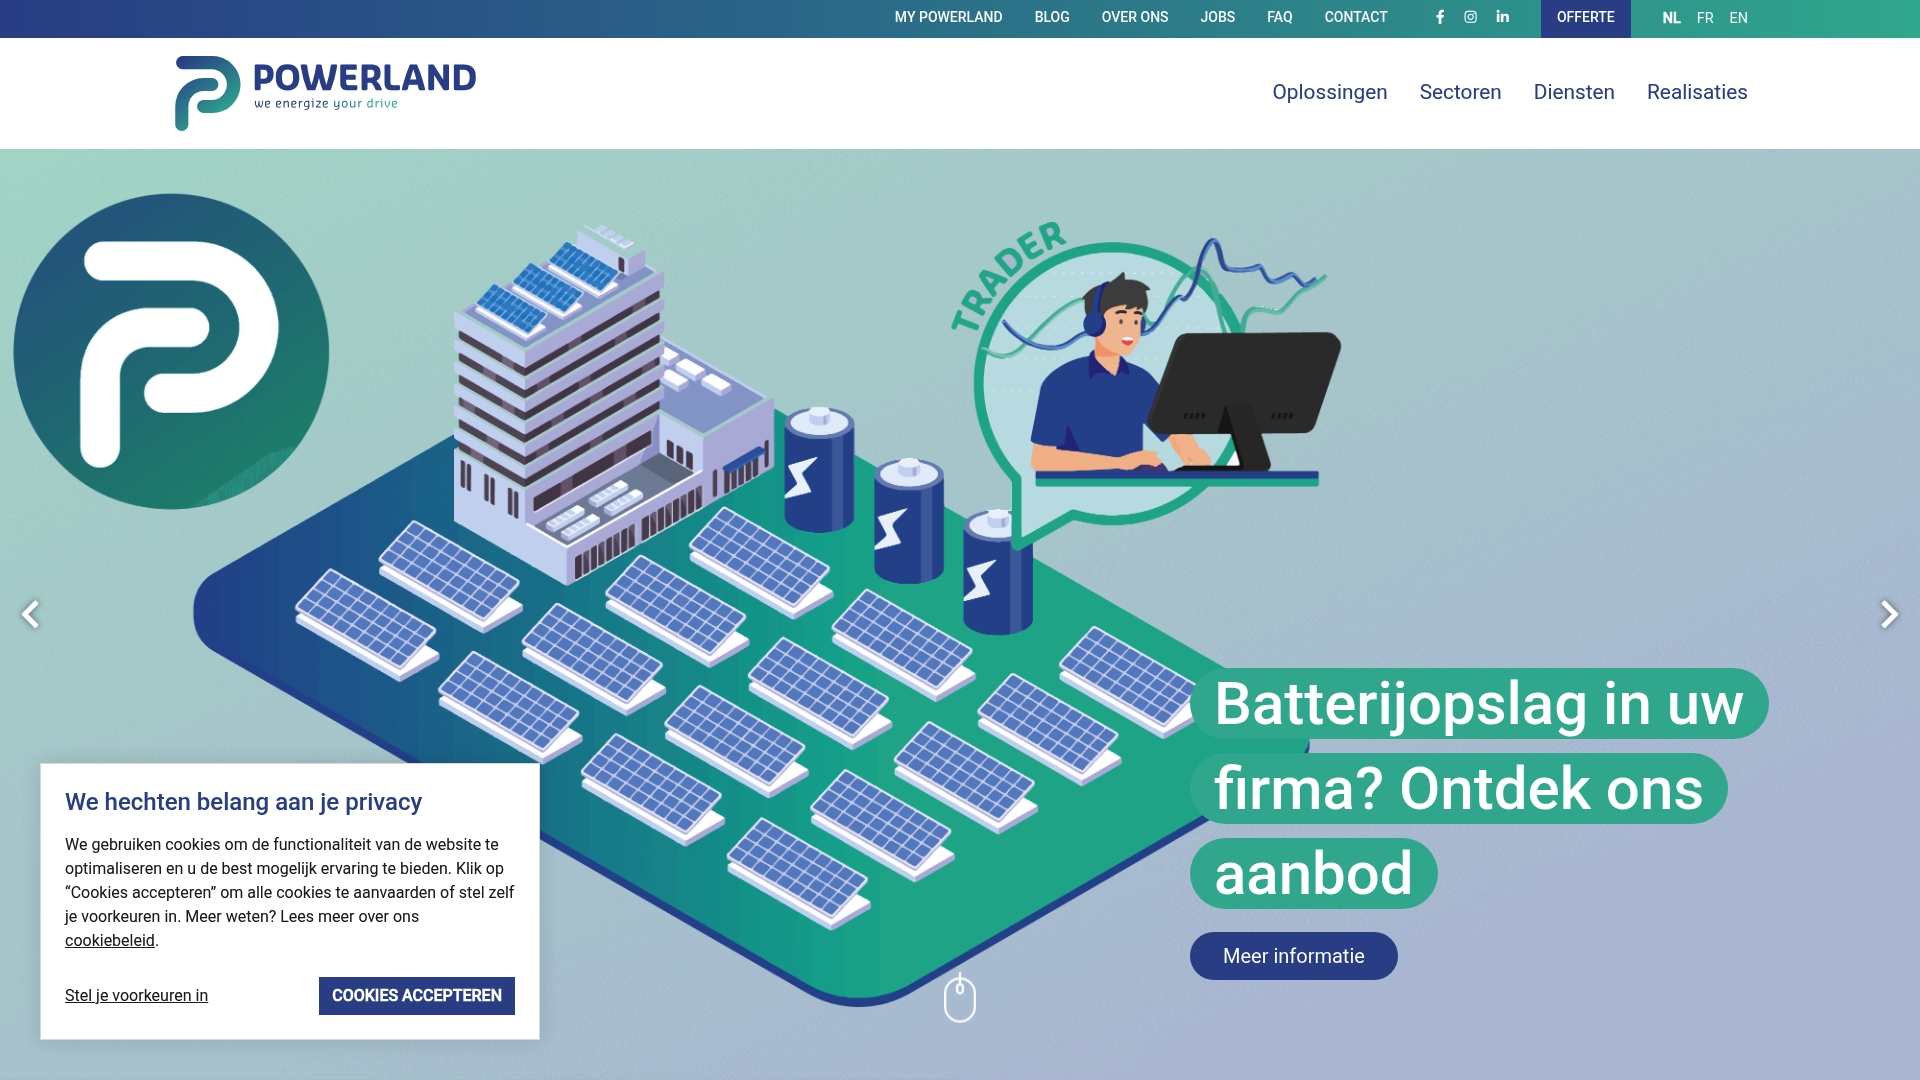Image resolution: width=1920 pixels, height=1080 pixels.
Task: Open the Oplossingen menu
Action: [1329, 92]
